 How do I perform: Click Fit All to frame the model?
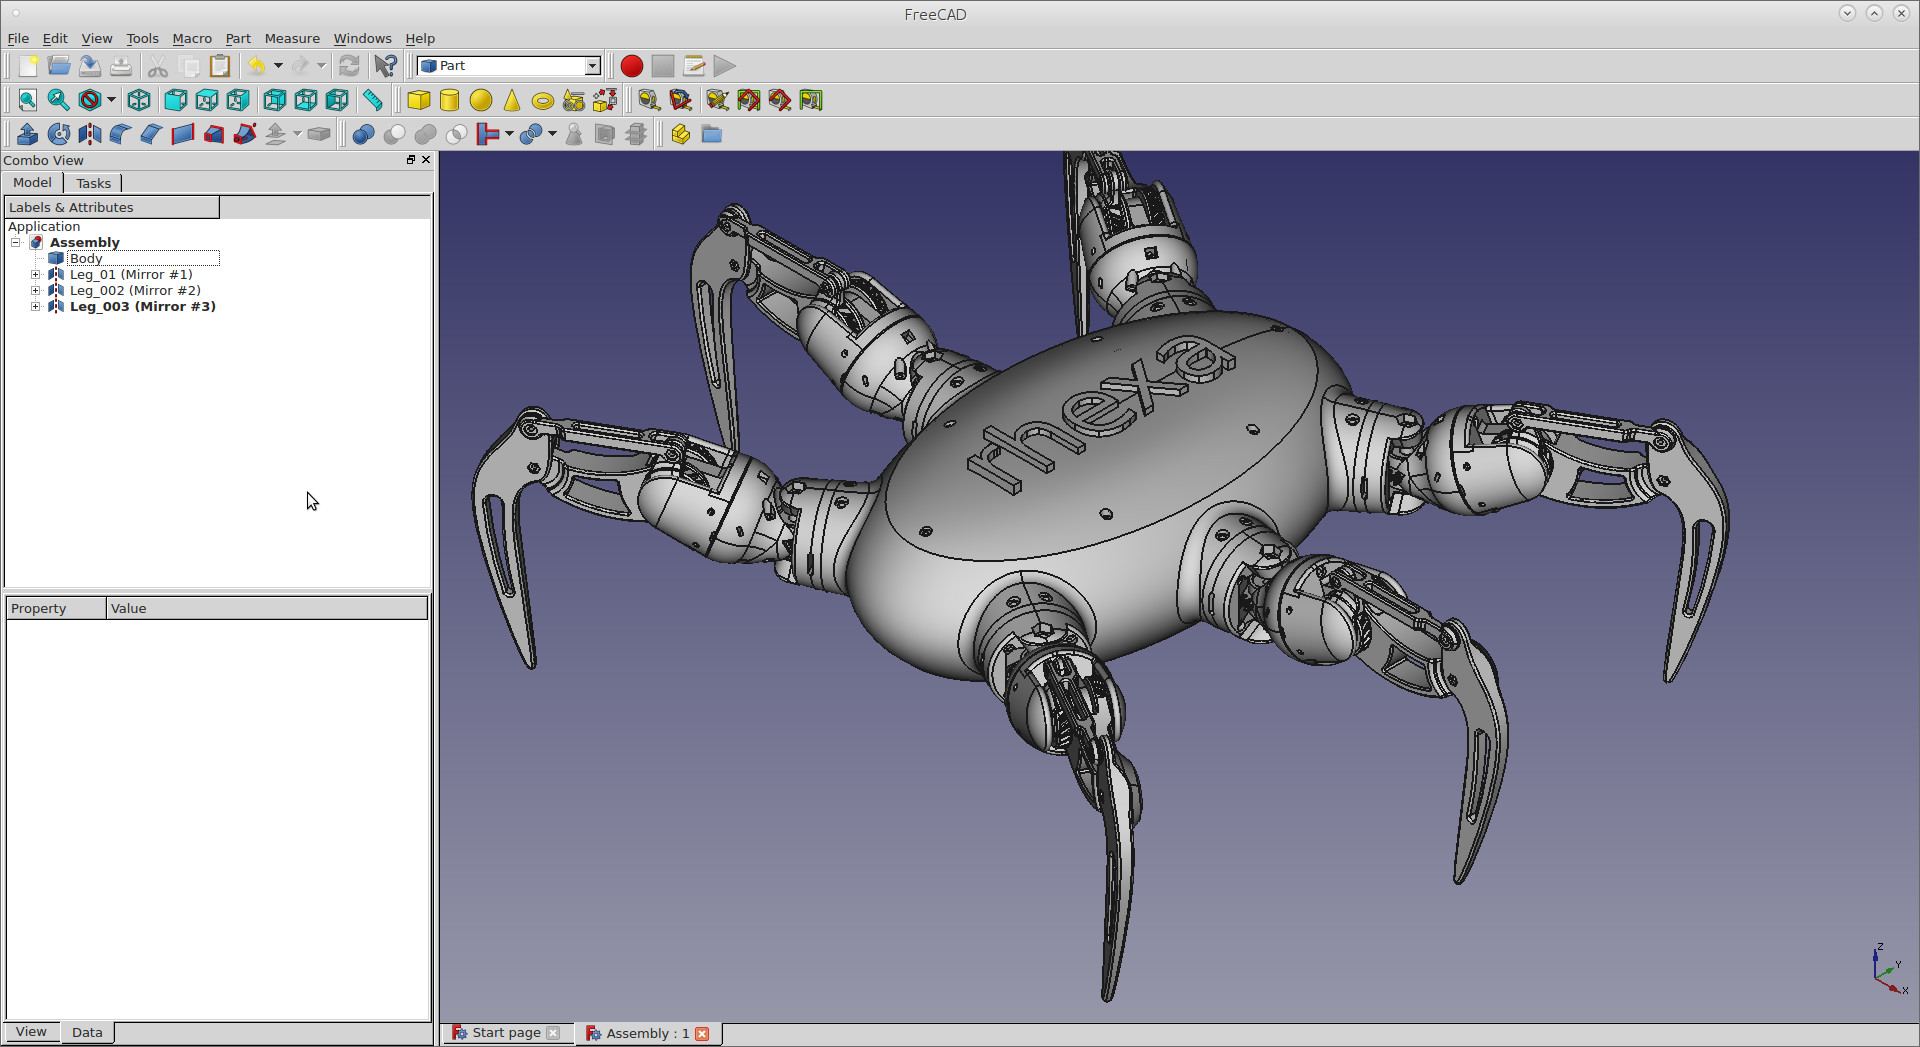tap(27, 100)
